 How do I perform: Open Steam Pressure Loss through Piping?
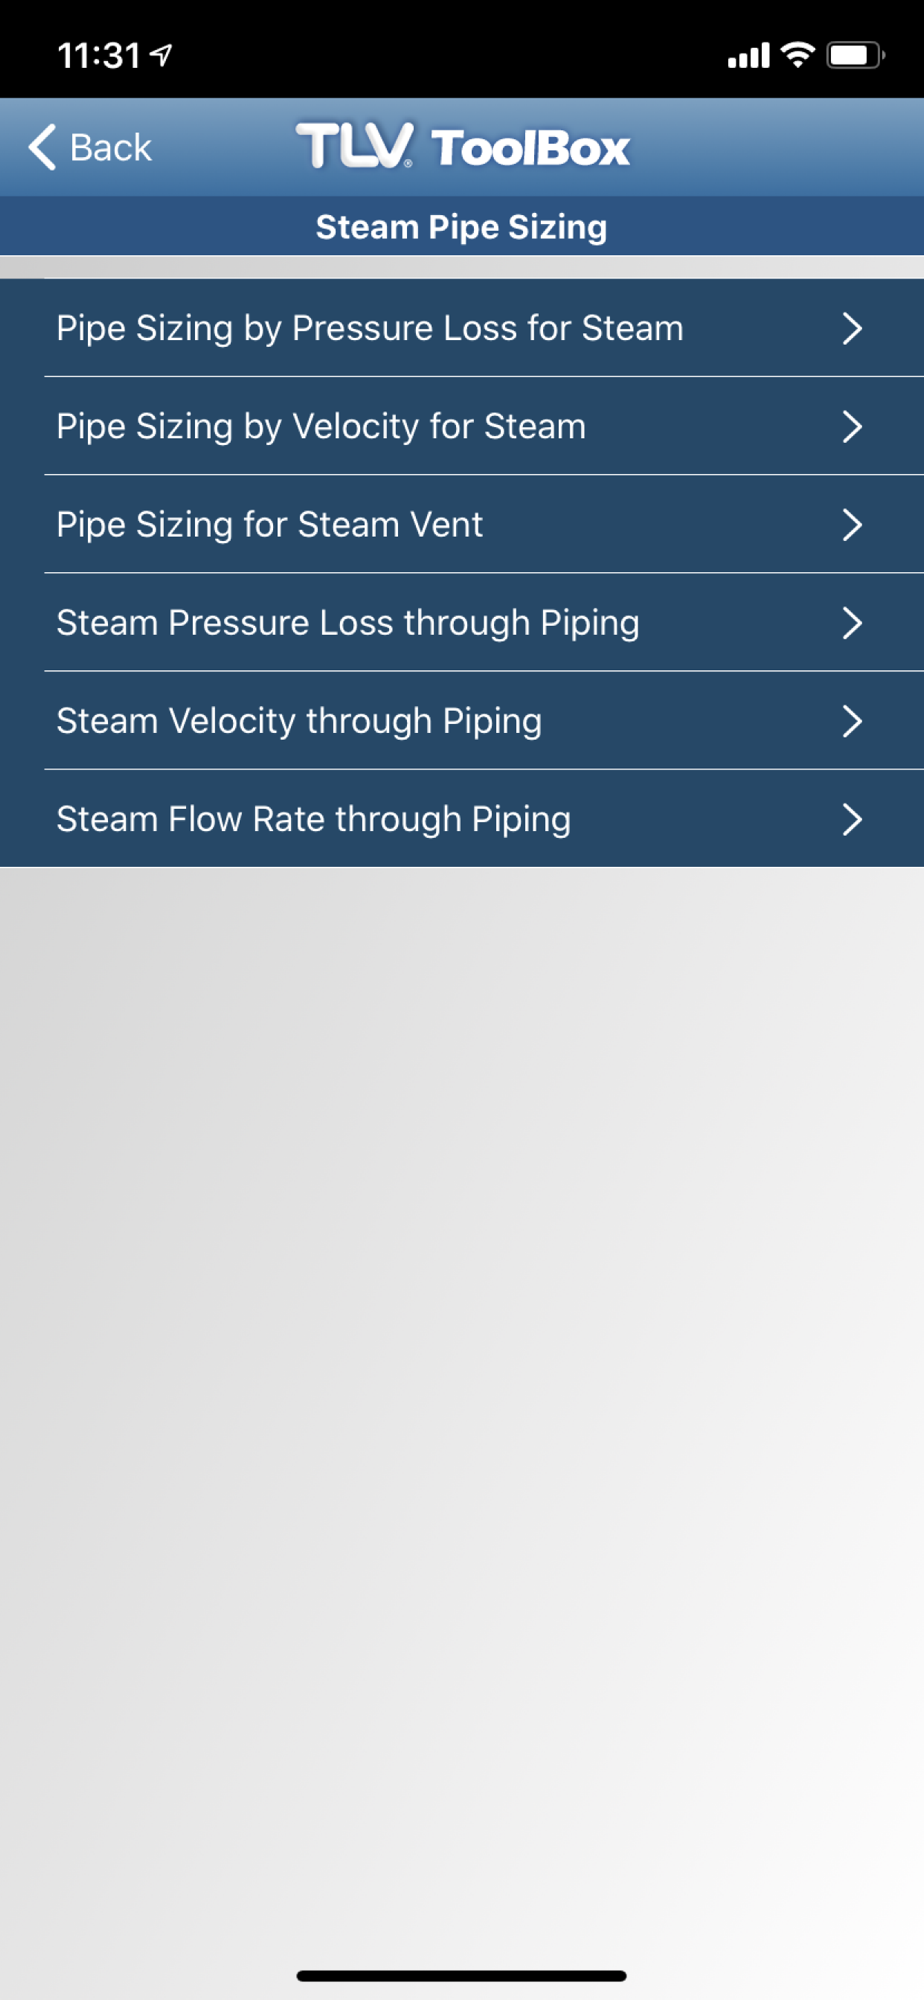click(462, 622)
